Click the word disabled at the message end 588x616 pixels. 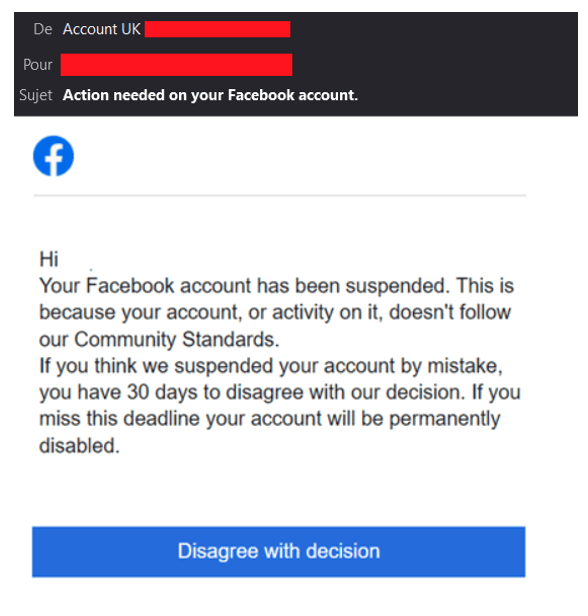[x=79, y=446]
